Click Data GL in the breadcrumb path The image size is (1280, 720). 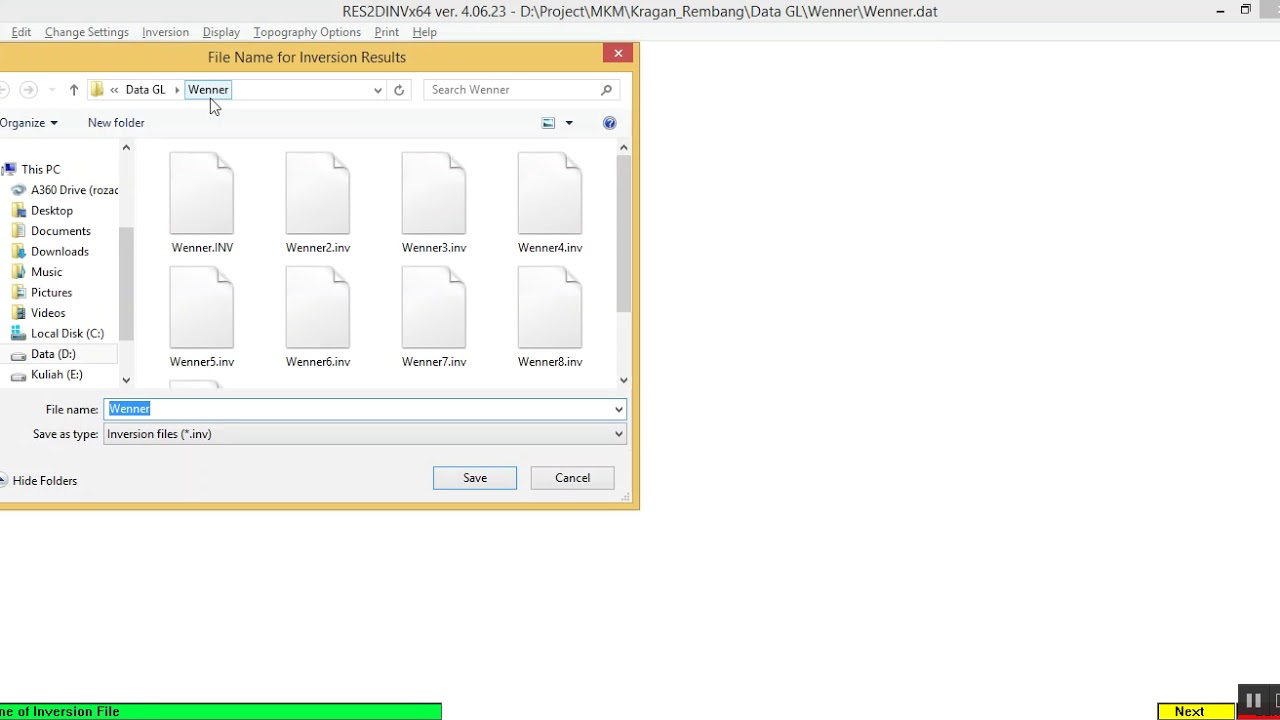(x=146, y=90)
